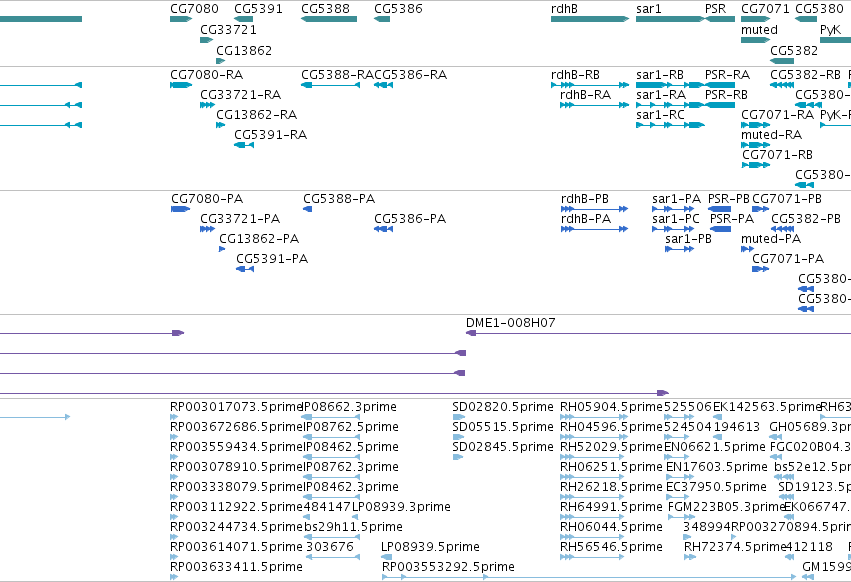Click protein sar1-PC label

676,219
